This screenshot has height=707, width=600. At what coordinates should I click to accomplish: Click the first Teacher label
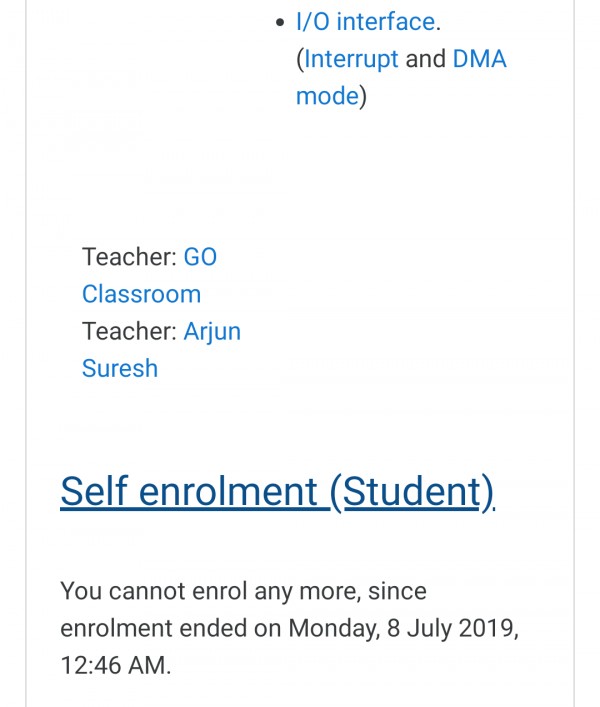[x=128, y=257]
